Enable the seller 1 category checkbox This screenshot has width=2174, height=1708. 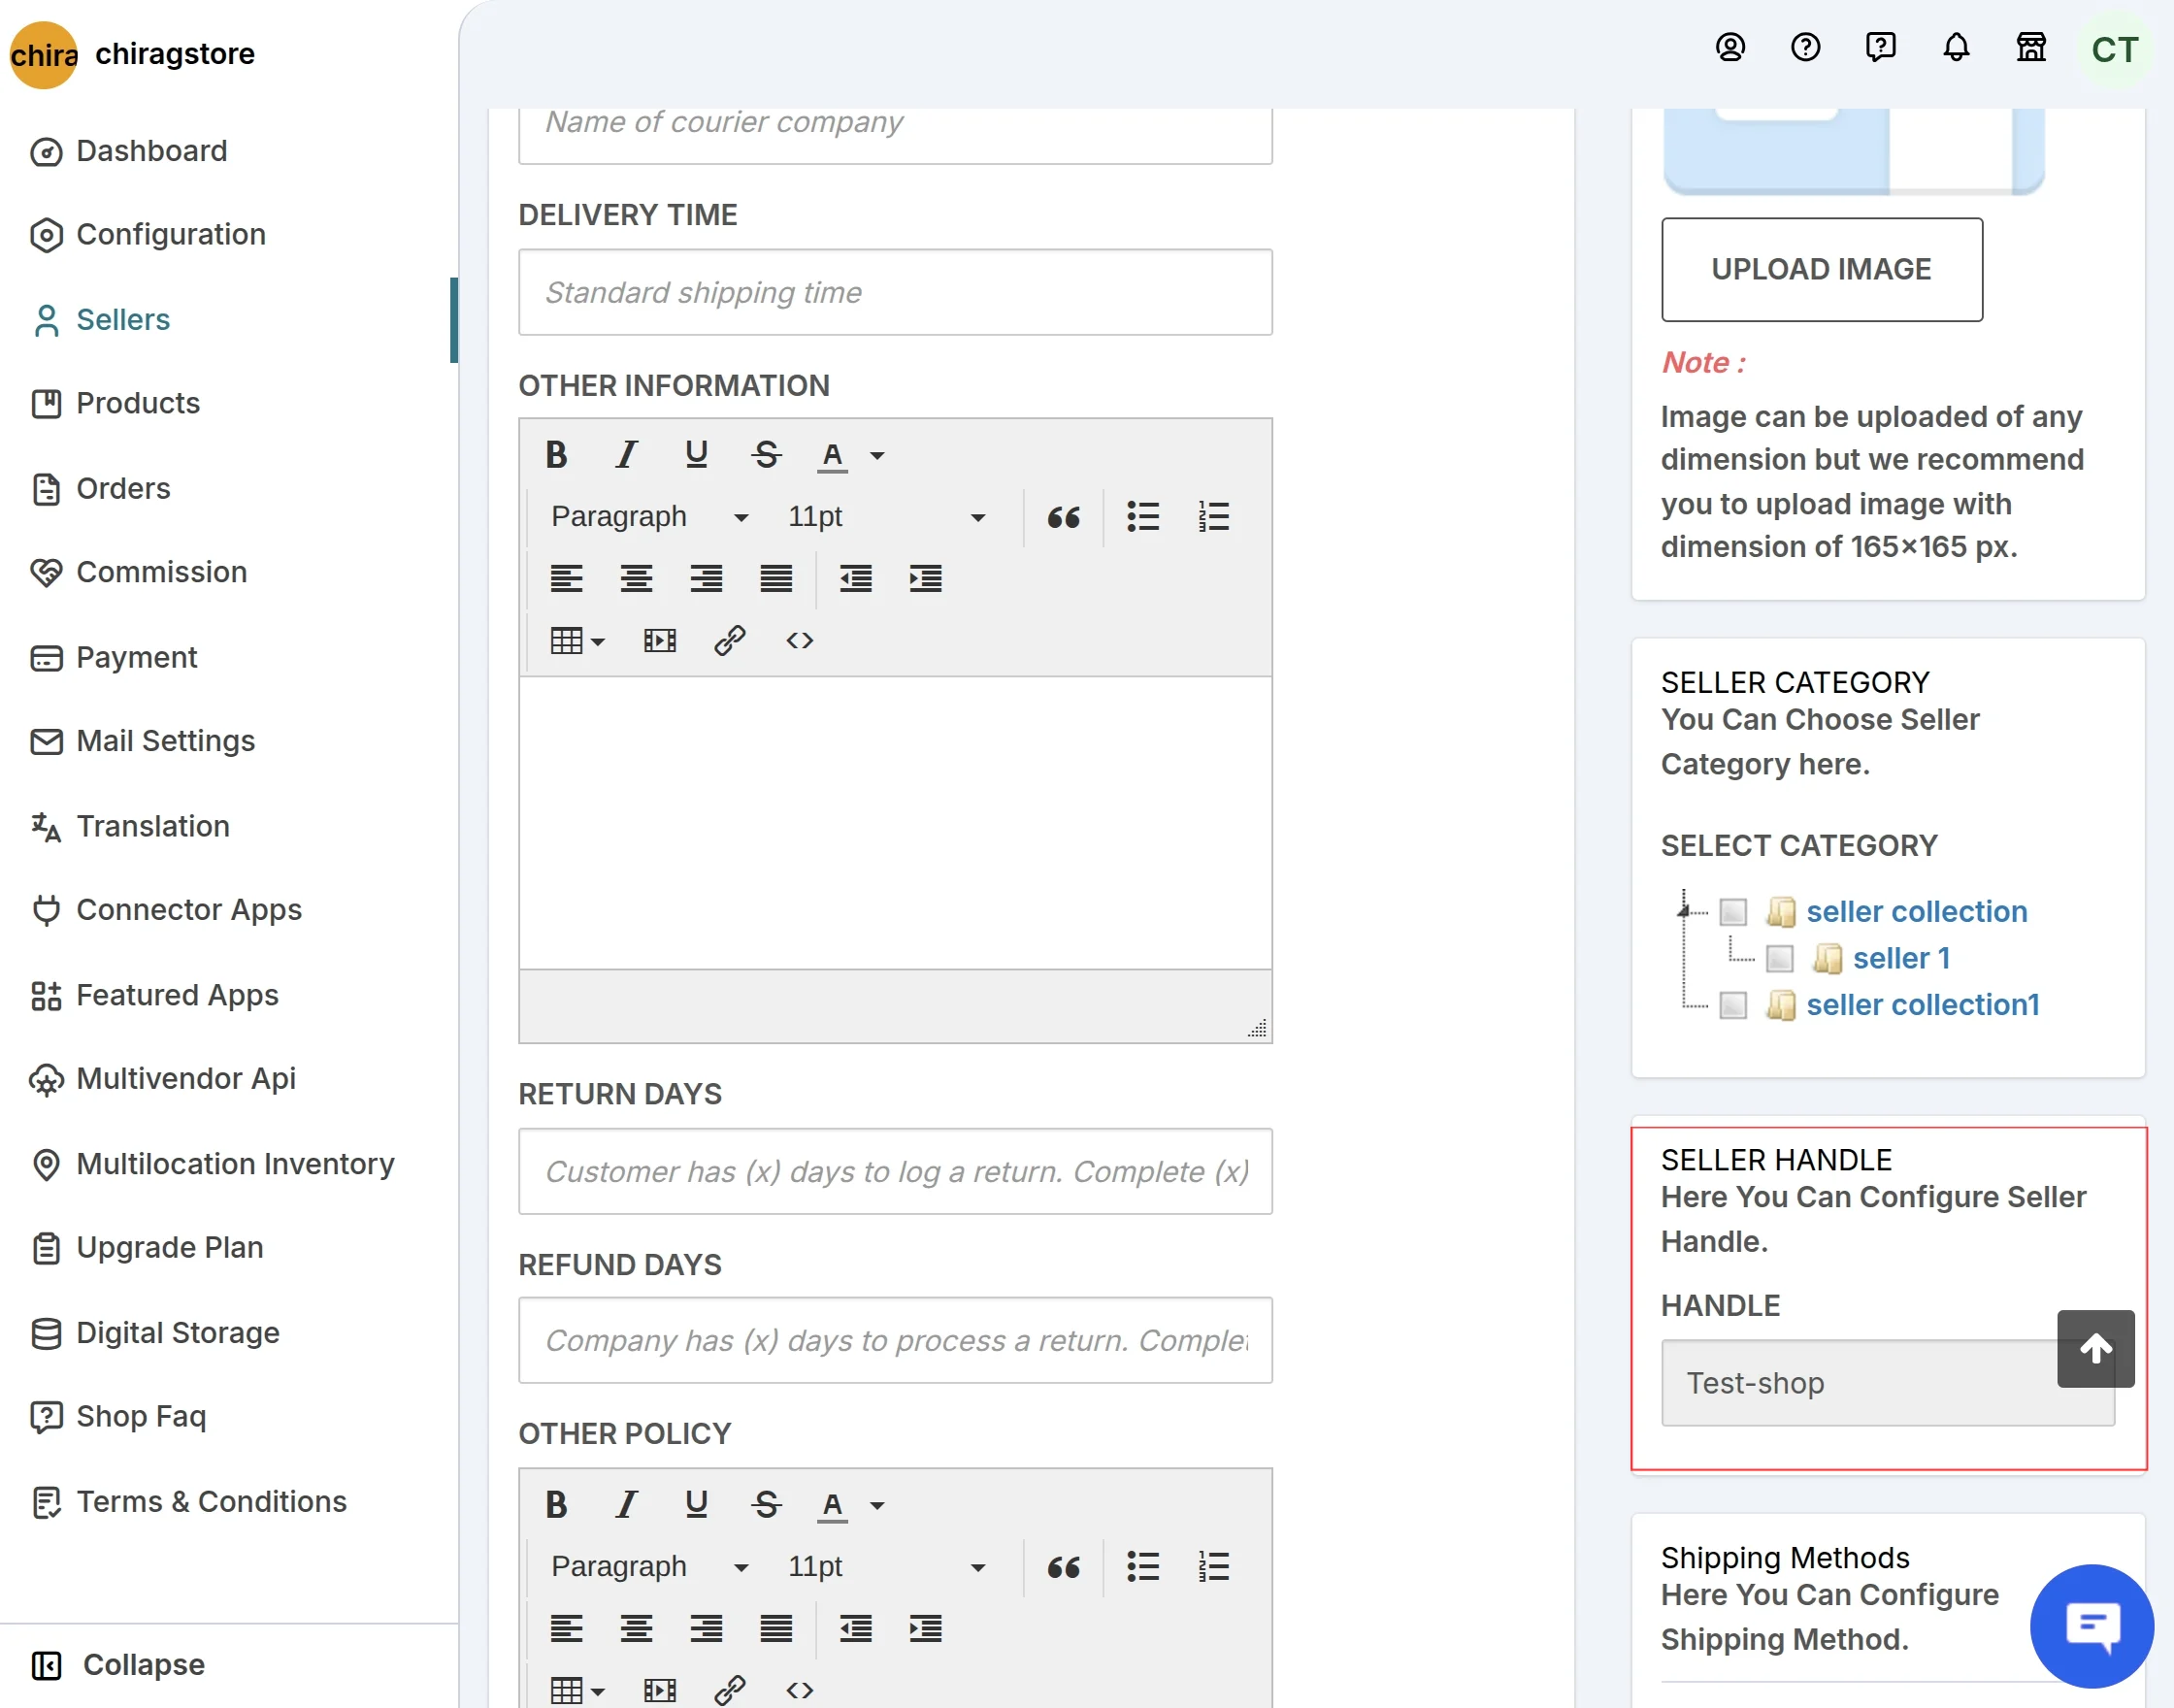(1779, 957)
